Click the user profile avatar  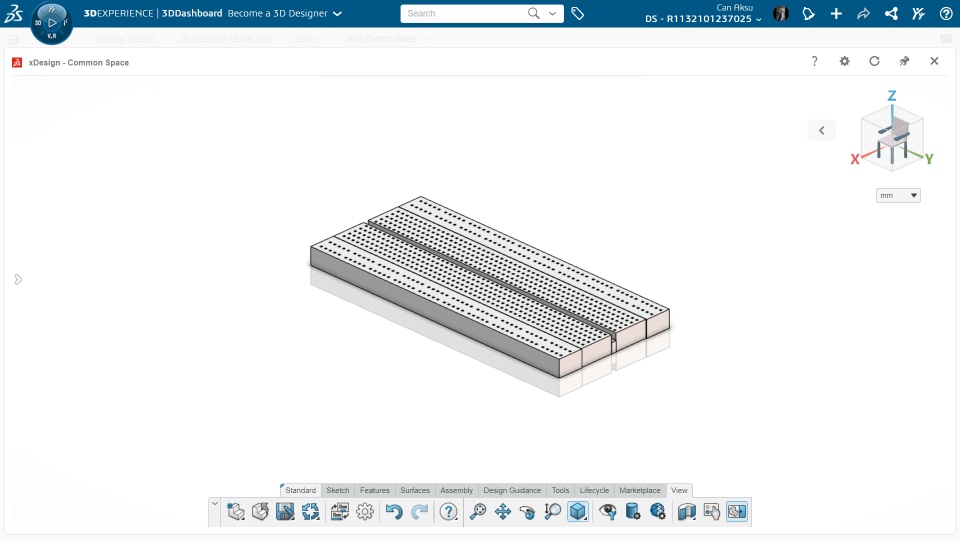pos(781,13)
